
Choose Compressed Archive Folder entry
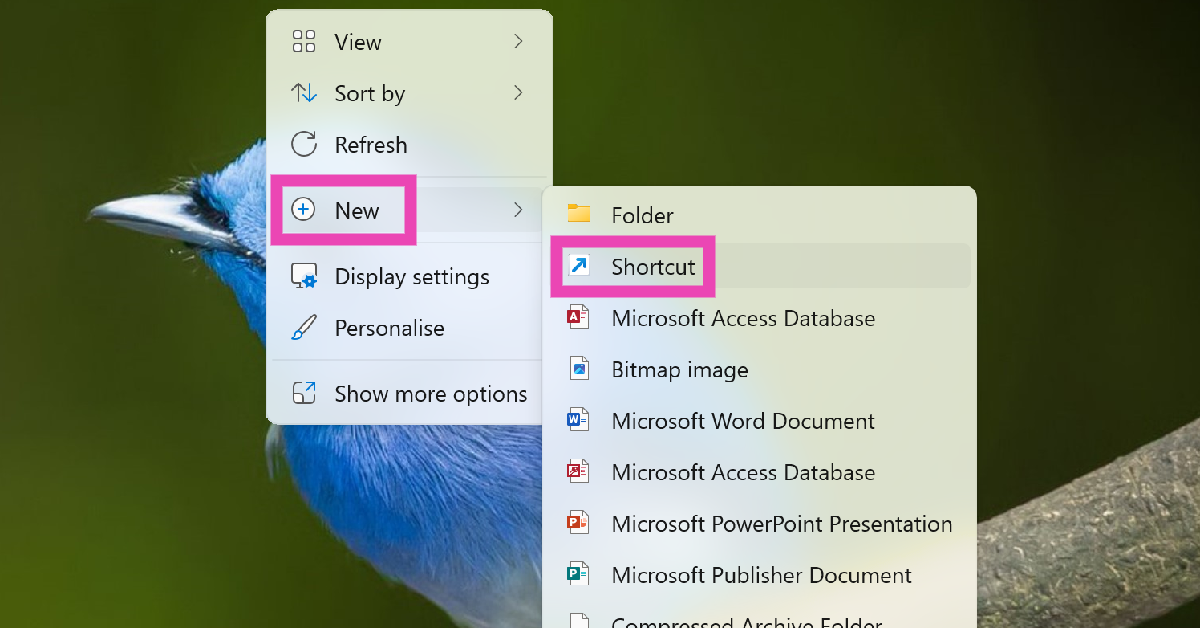pyautogui.click(x=746, y=620)
